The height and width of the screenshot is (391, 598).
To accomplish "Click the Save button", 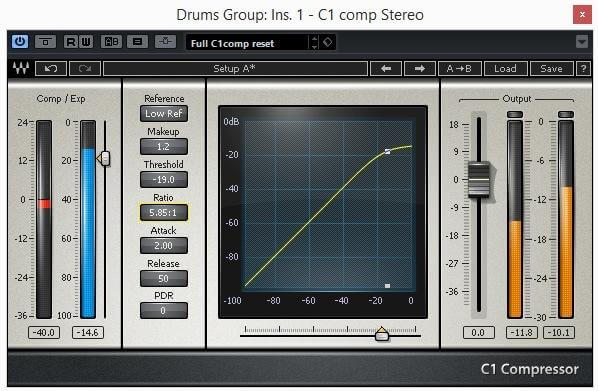I will 551,69.
